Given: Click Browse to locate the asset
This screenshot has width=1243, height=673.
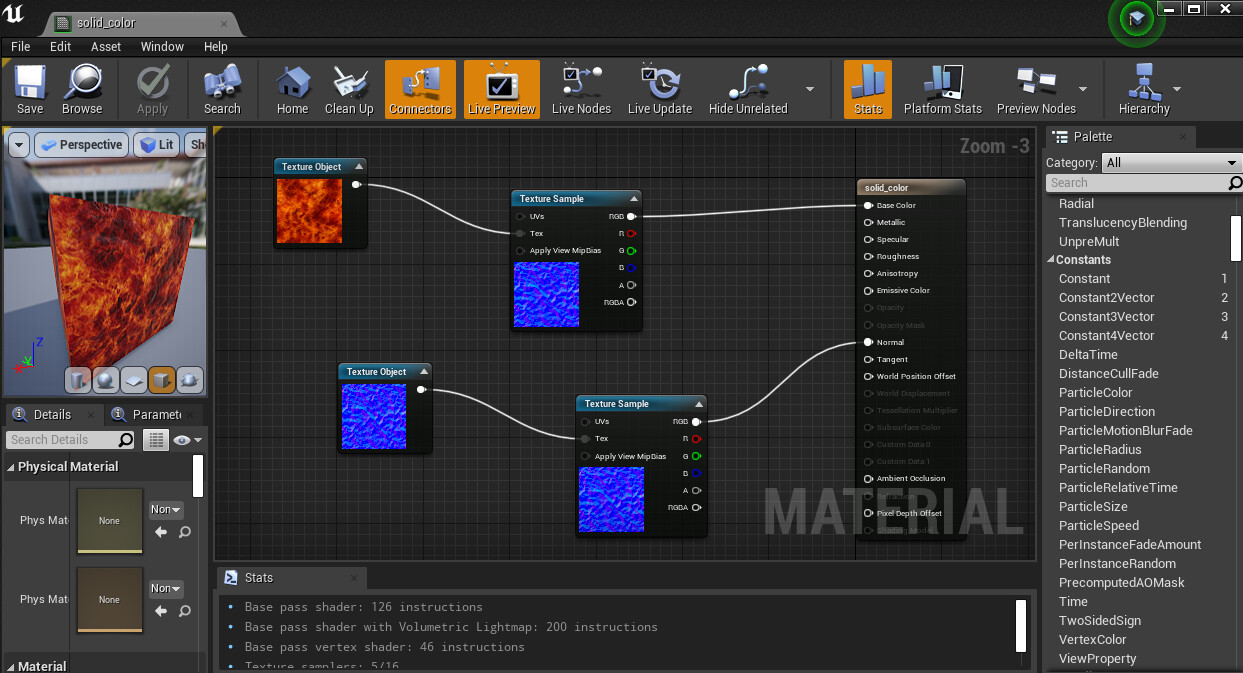Looking at the screenshot, I should tap(83, 88).
